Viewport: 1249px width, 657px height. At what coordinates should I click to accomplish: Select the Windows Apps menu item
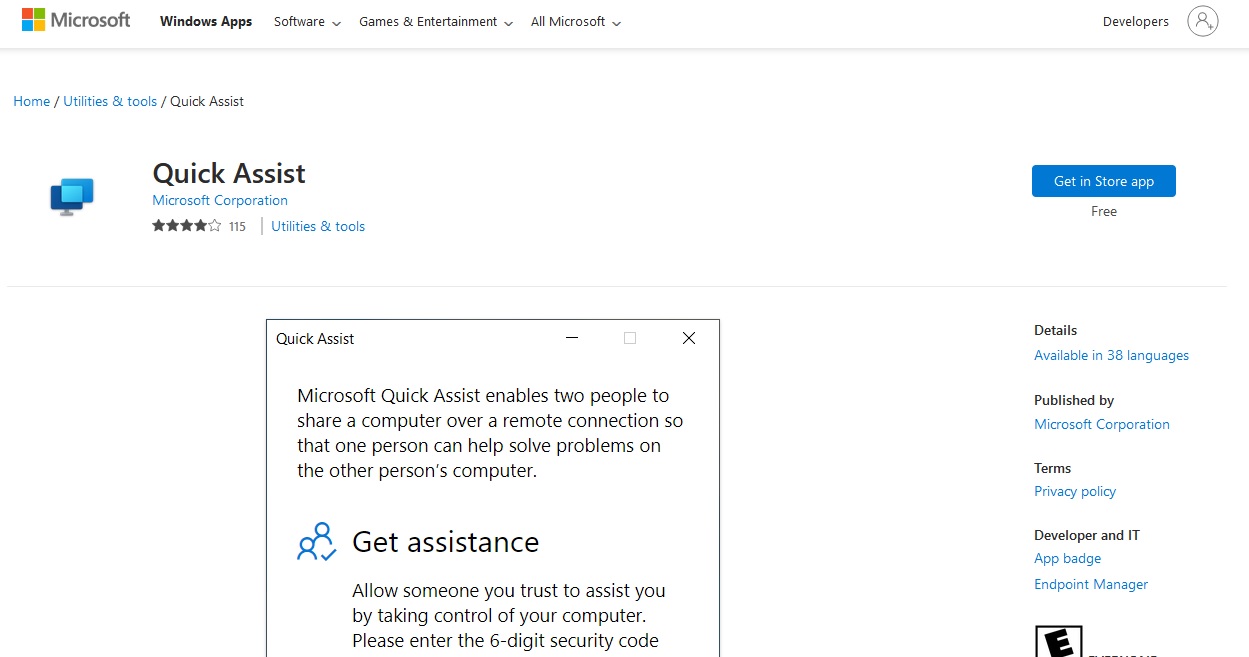[206, 21]
